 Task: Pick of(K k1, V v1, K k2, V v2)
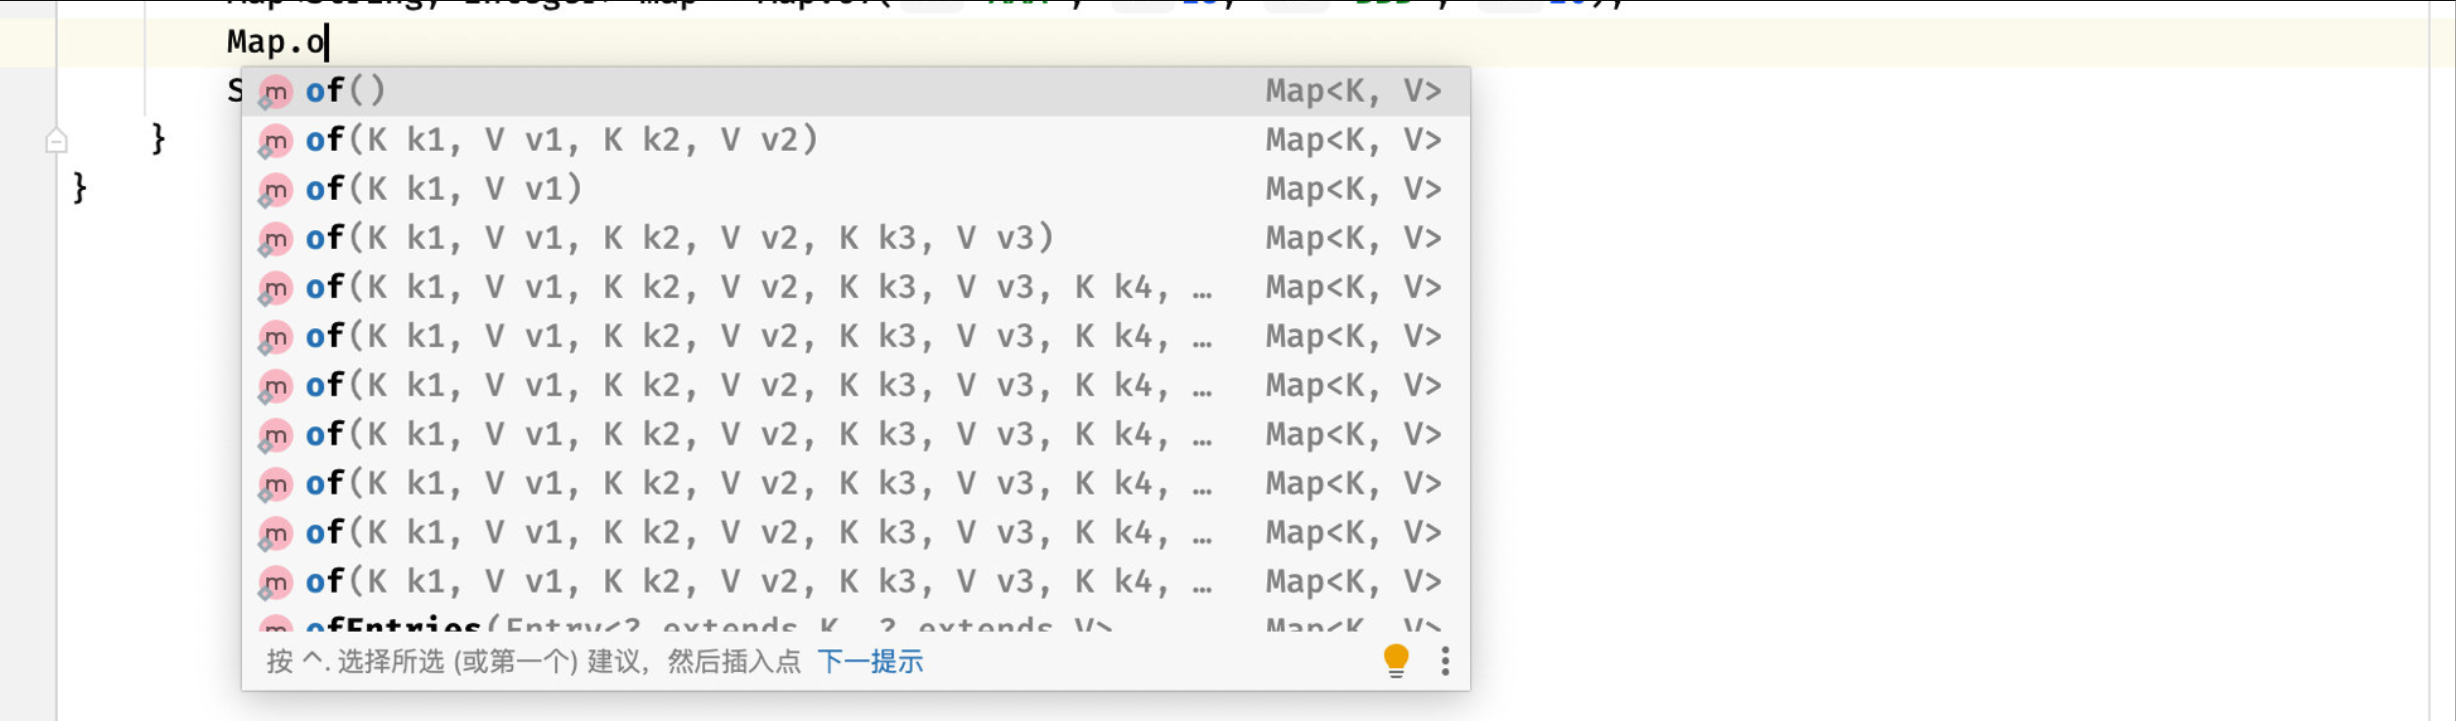coord(561,141)
